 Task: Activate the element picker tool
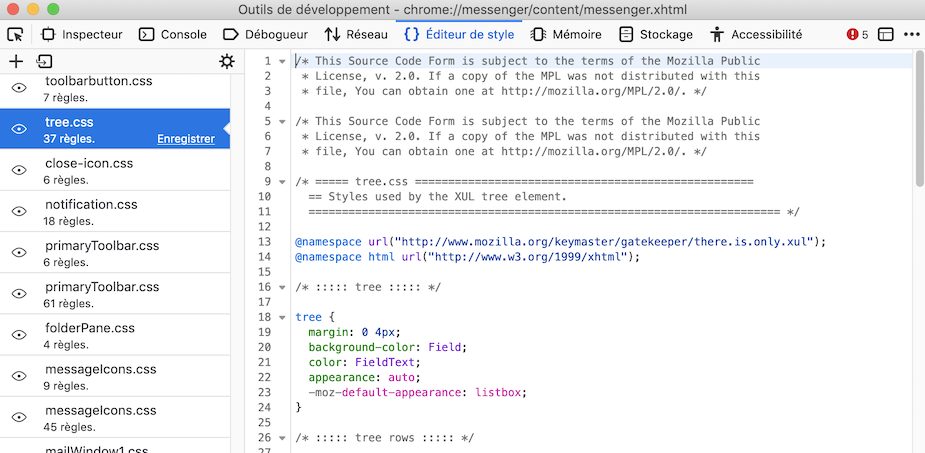pyautogui.click(x=15, y=34)
